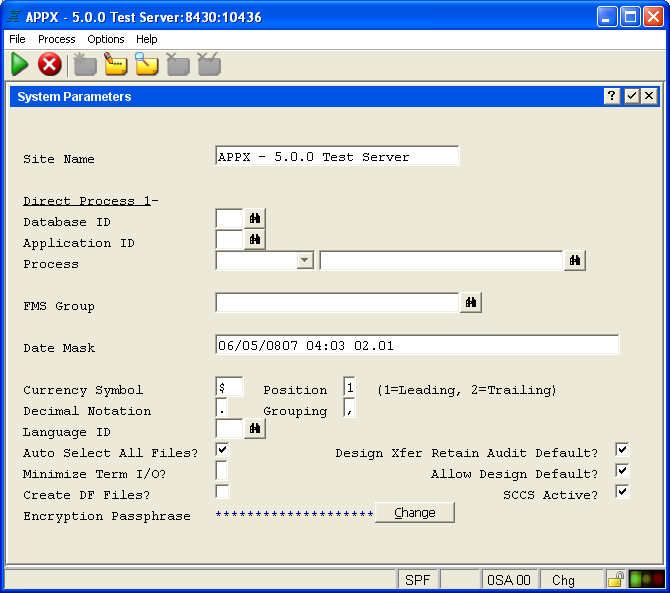Open the File menu
The image size is (670, 593).
pyautogui.click(x=17, y=39)
